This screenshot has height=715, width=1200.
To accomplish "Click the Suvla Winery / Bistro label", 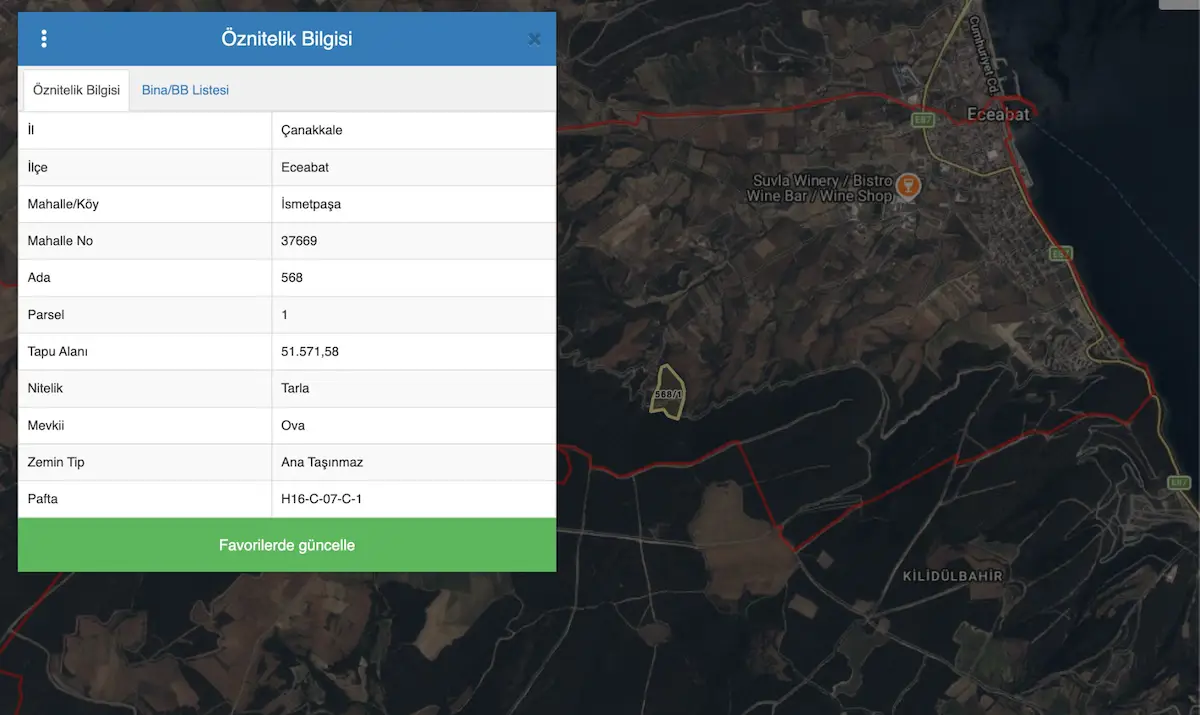I will 821,188.
